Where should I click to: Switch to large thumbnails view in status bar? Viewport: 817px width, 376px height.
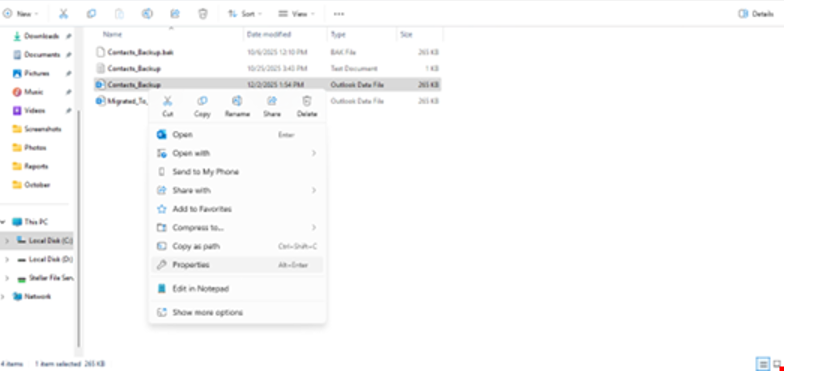pos(777,364)
